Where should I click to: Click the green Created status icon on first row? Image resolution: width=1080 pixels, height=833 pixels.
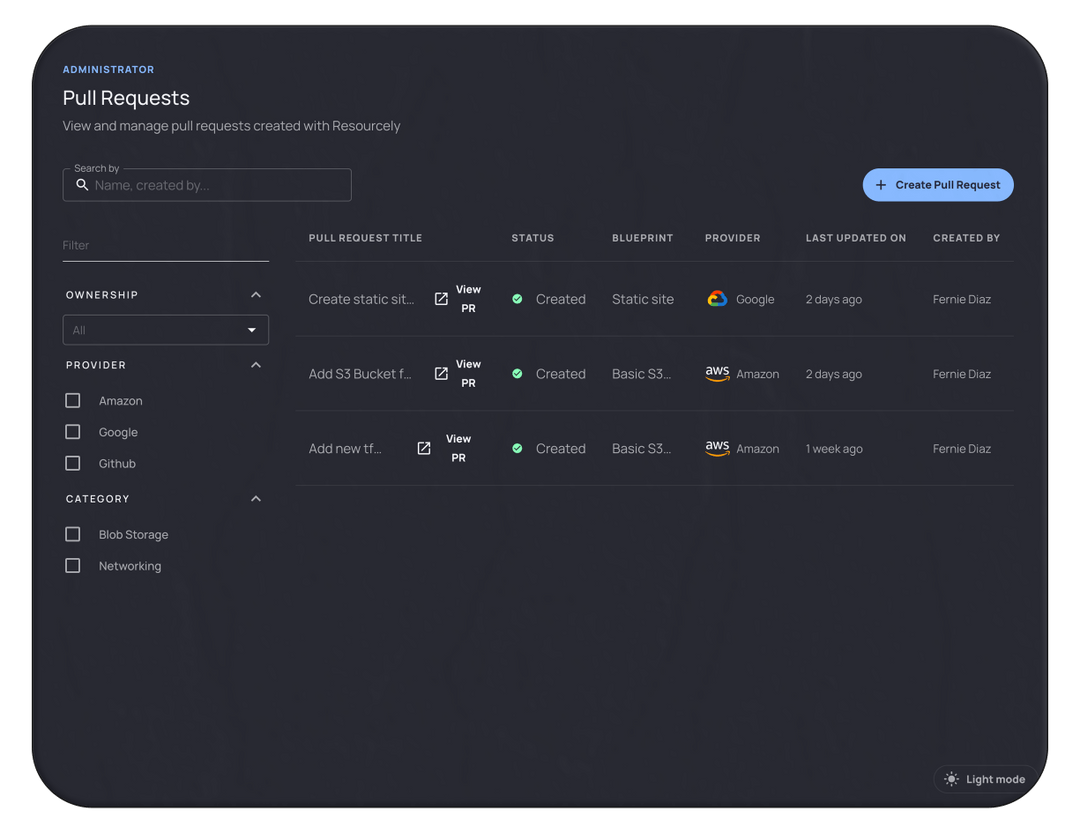pyautogui.click(x=517, y=298)
